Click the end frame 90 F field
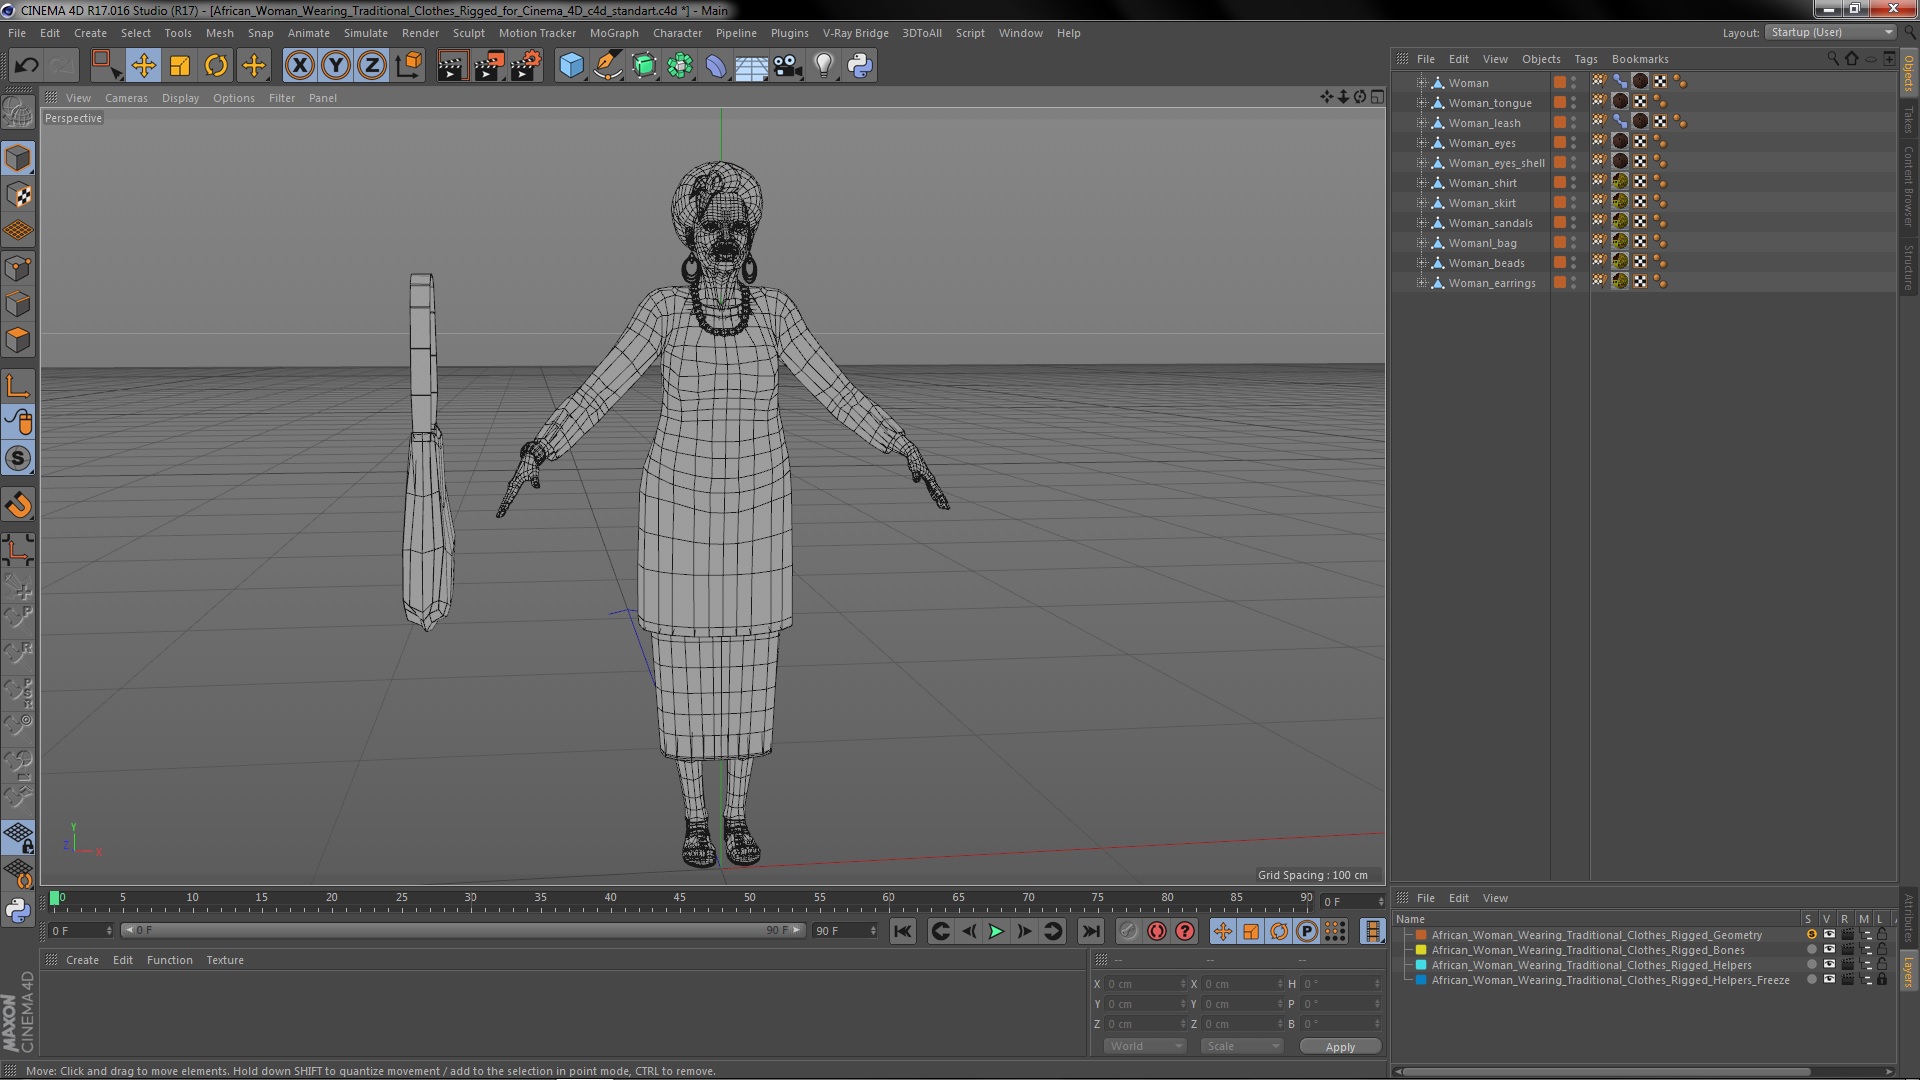This screenshot has height=1080, width=1920. (845, 931)
